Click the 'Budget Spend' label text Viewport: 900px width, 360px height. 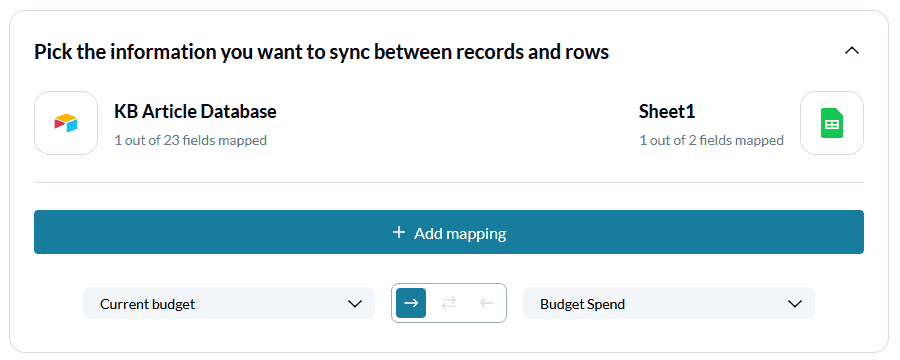click(x=583, y=304)
